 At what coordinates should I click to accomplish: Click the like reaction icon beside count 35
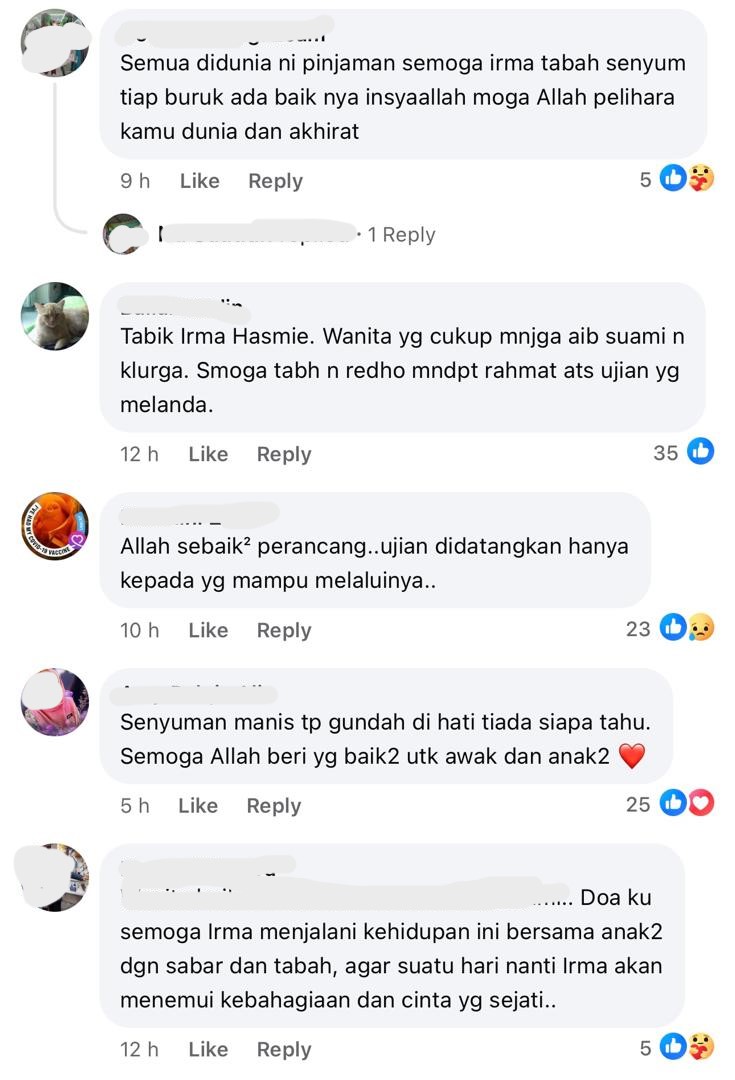pos(701,452)
